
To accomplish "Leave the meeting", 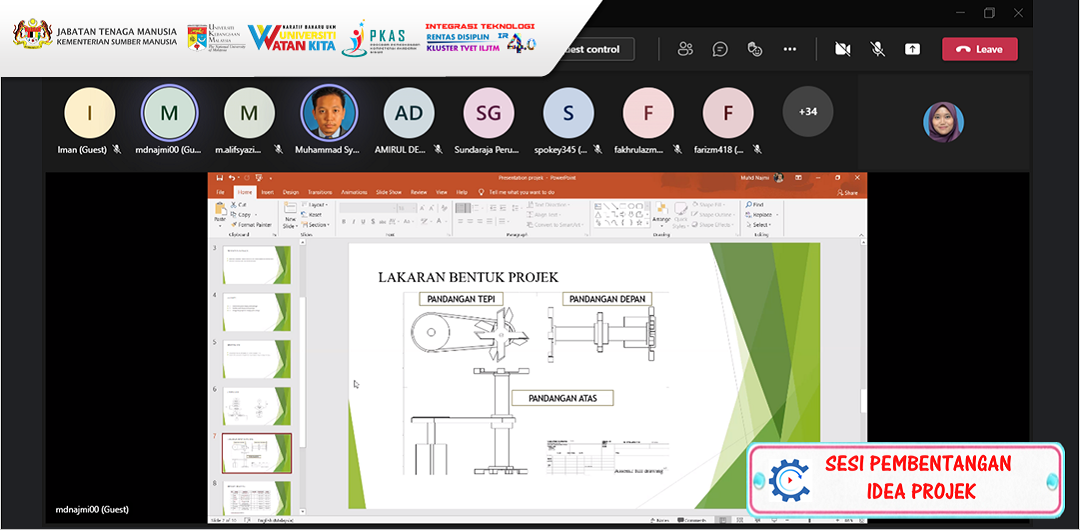I will tap(979, 49).
